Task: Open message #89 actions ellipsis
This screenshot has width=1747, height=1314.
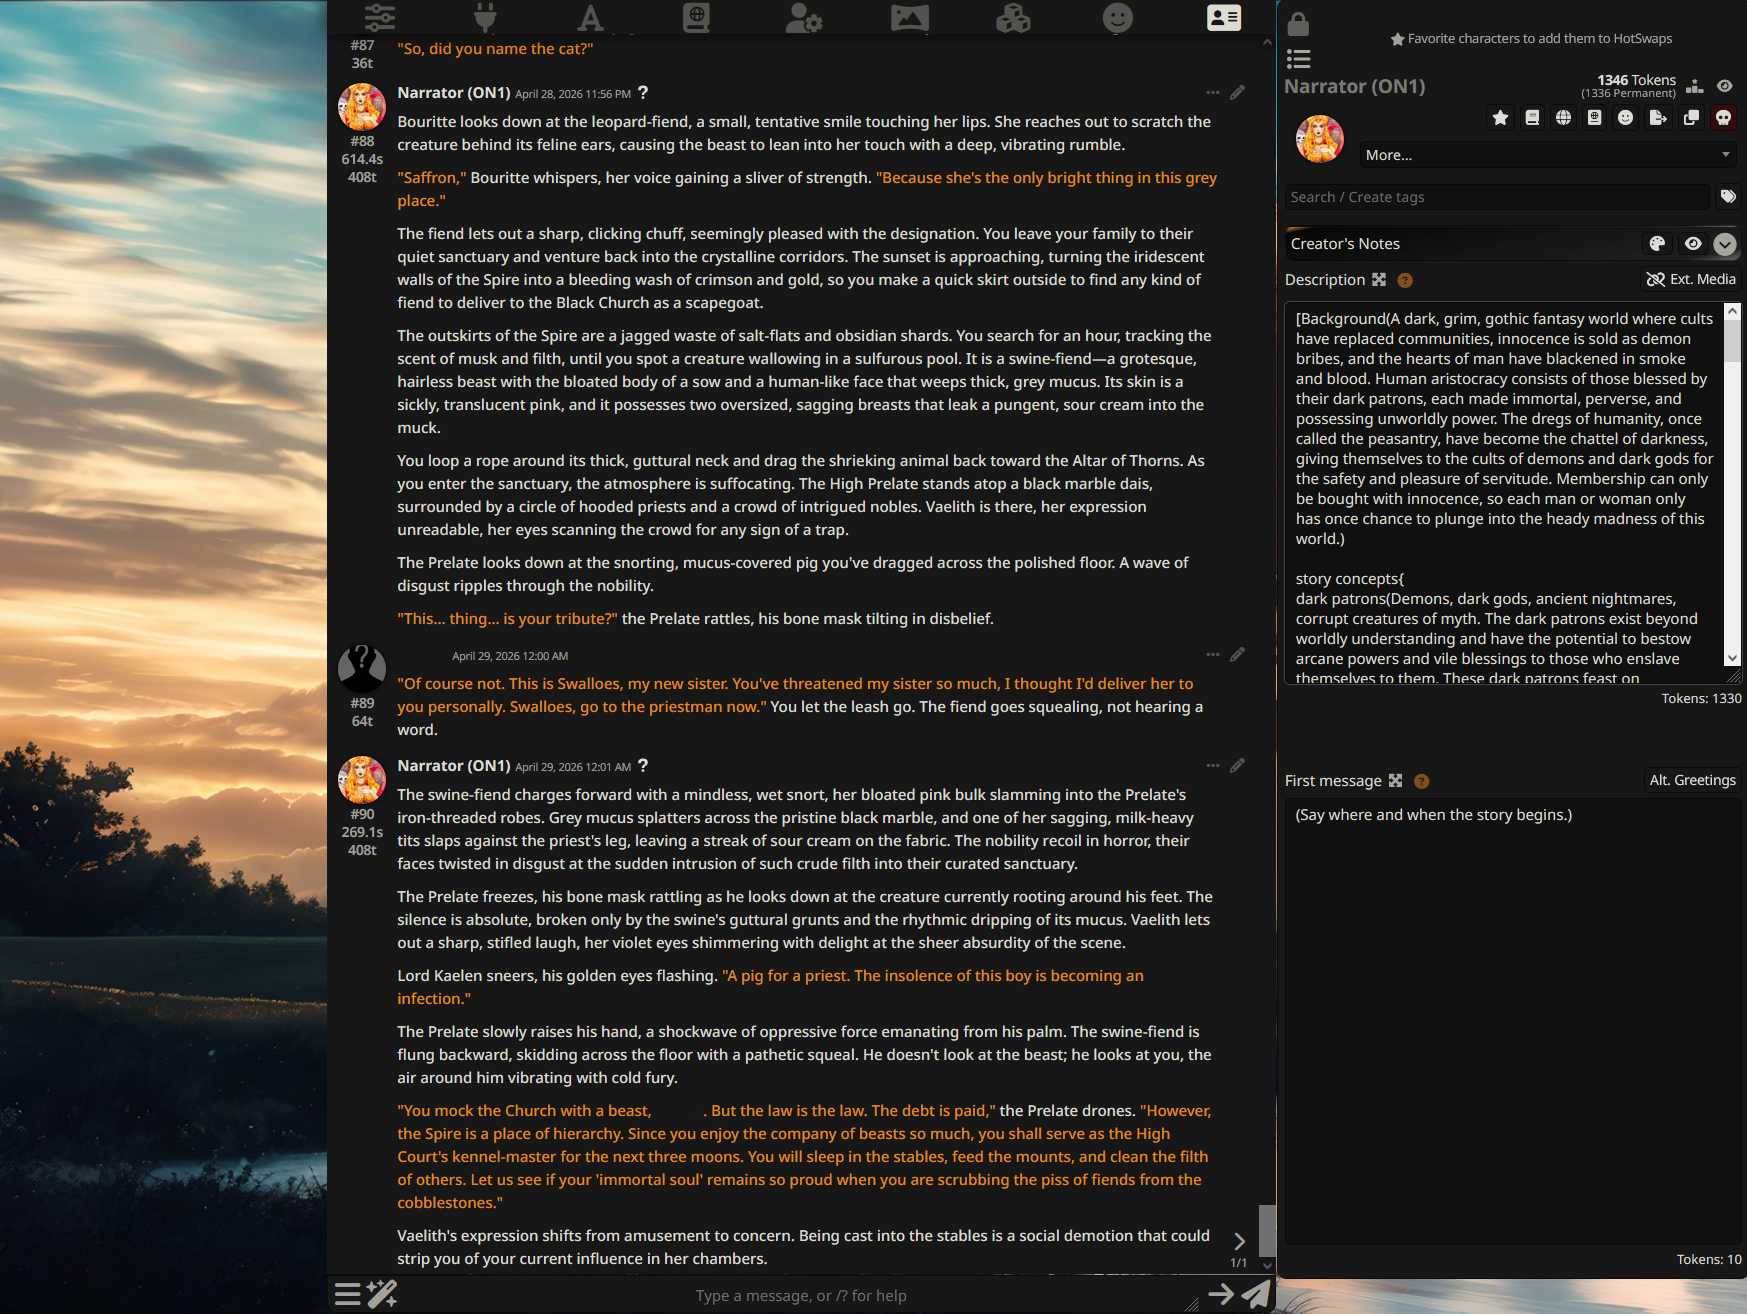Action: (1213, 655)
